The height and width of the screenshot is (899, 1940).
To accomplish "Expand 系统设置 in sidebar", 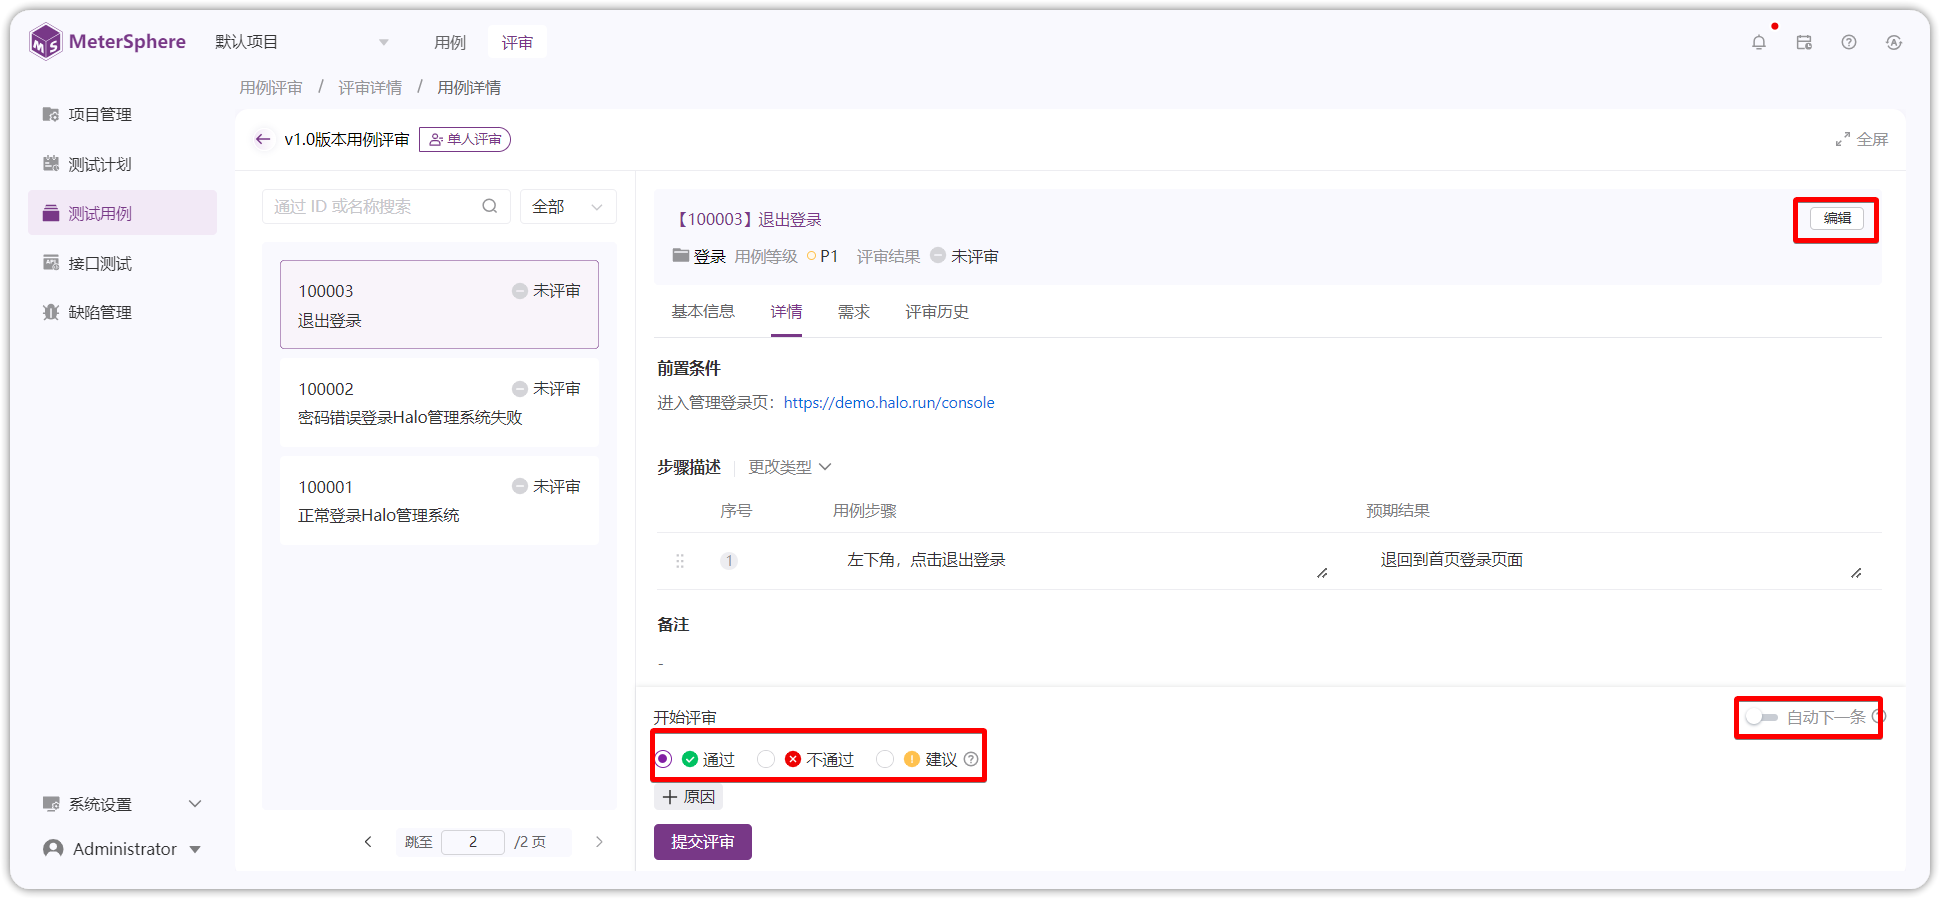I will [122, 804].
